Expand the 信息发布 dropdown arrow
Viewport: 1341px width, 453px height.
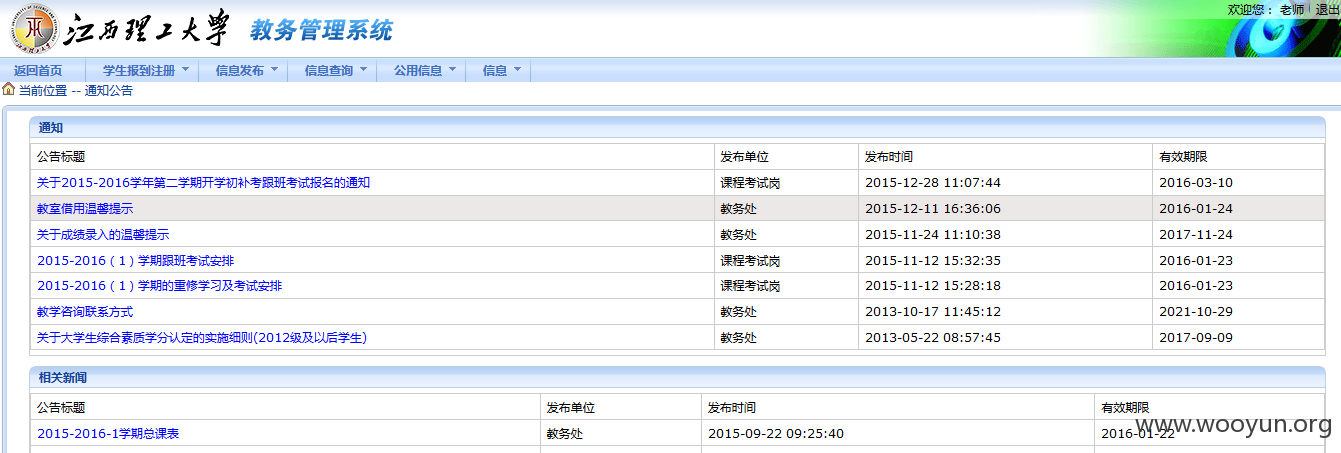[274, 70]
